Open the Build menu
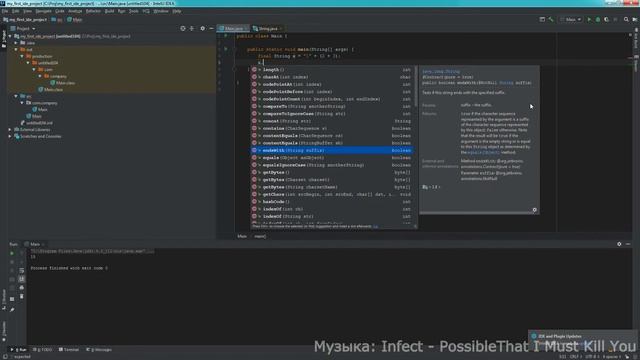 pos(109,11)
